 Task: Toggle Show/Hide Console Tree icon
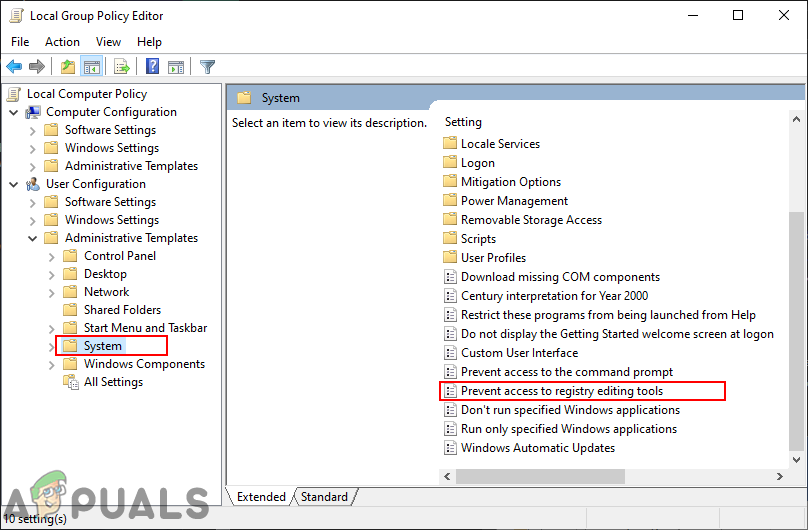[x=92, y=66]
